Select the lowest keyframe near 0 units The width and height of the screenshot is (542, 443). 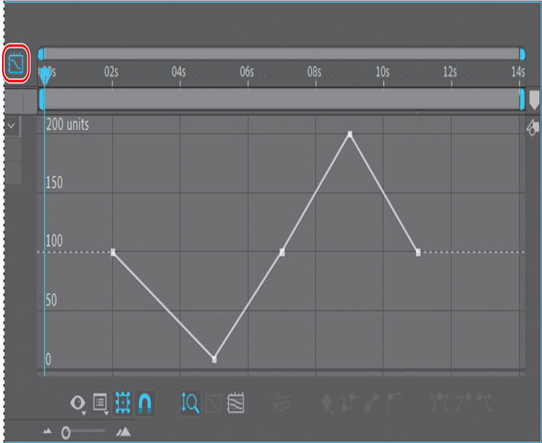214,359
